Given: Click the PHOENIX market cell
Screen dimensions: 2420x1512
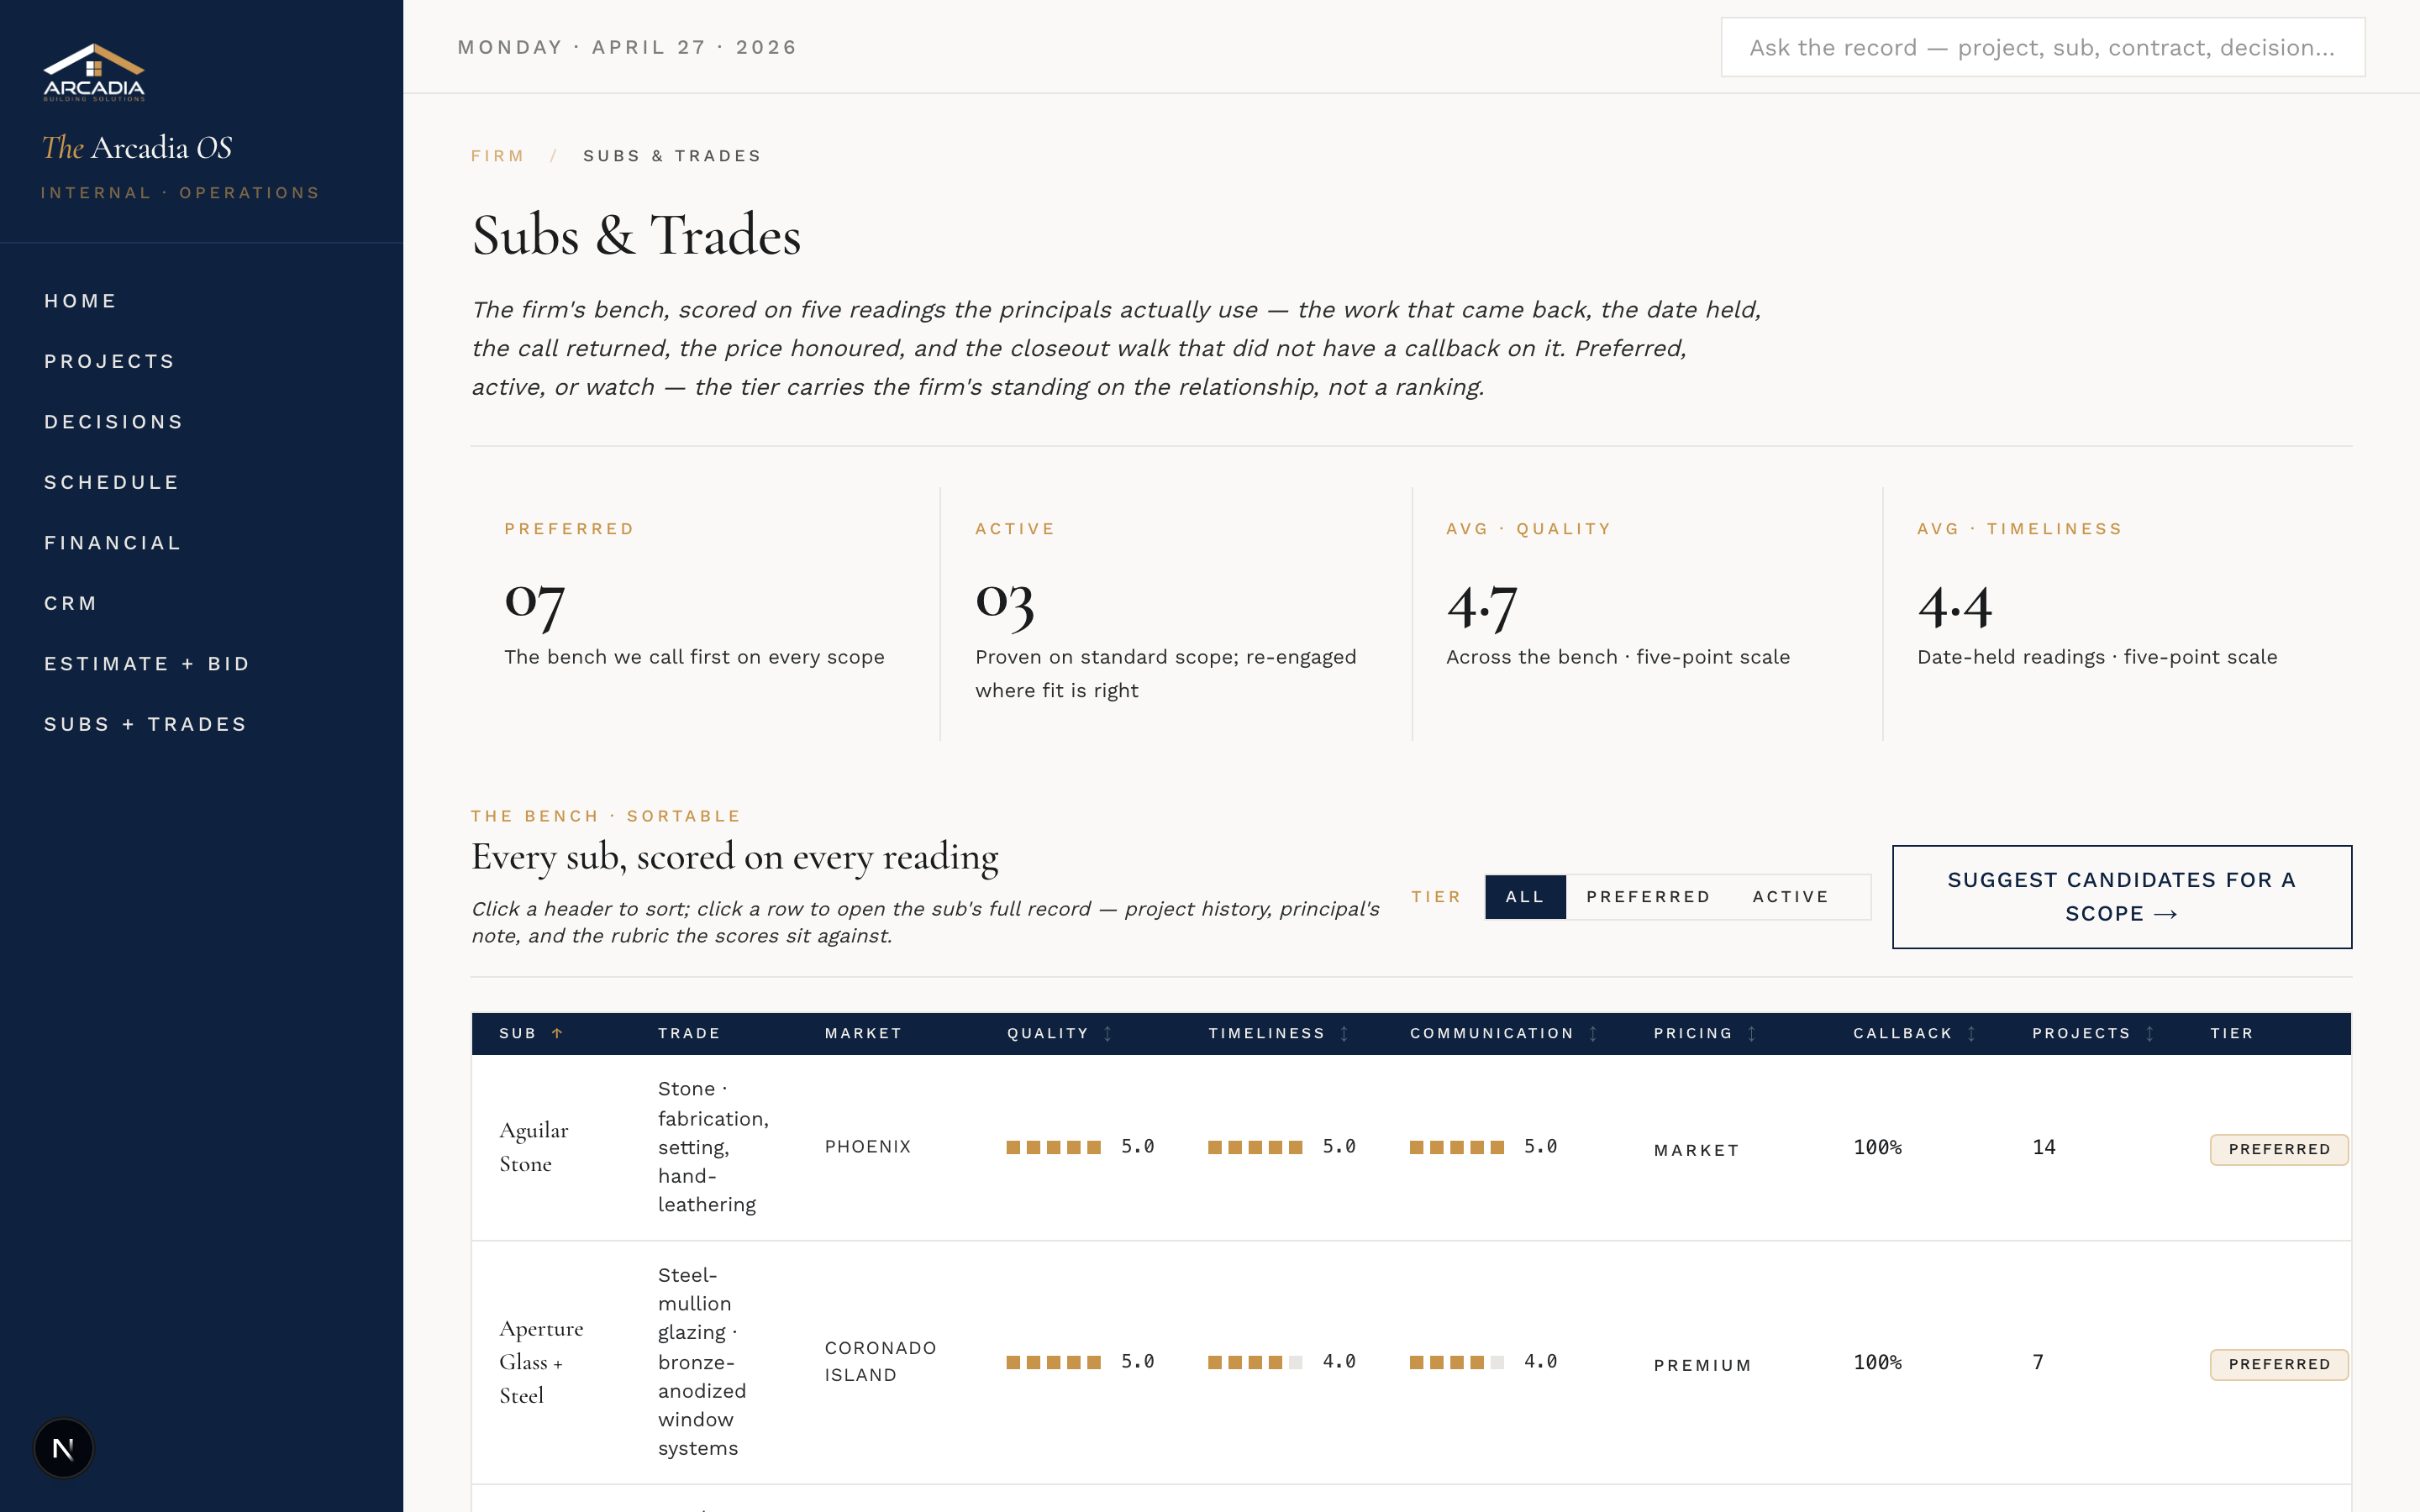Looking at the screenshot, I should (868, 1147).
